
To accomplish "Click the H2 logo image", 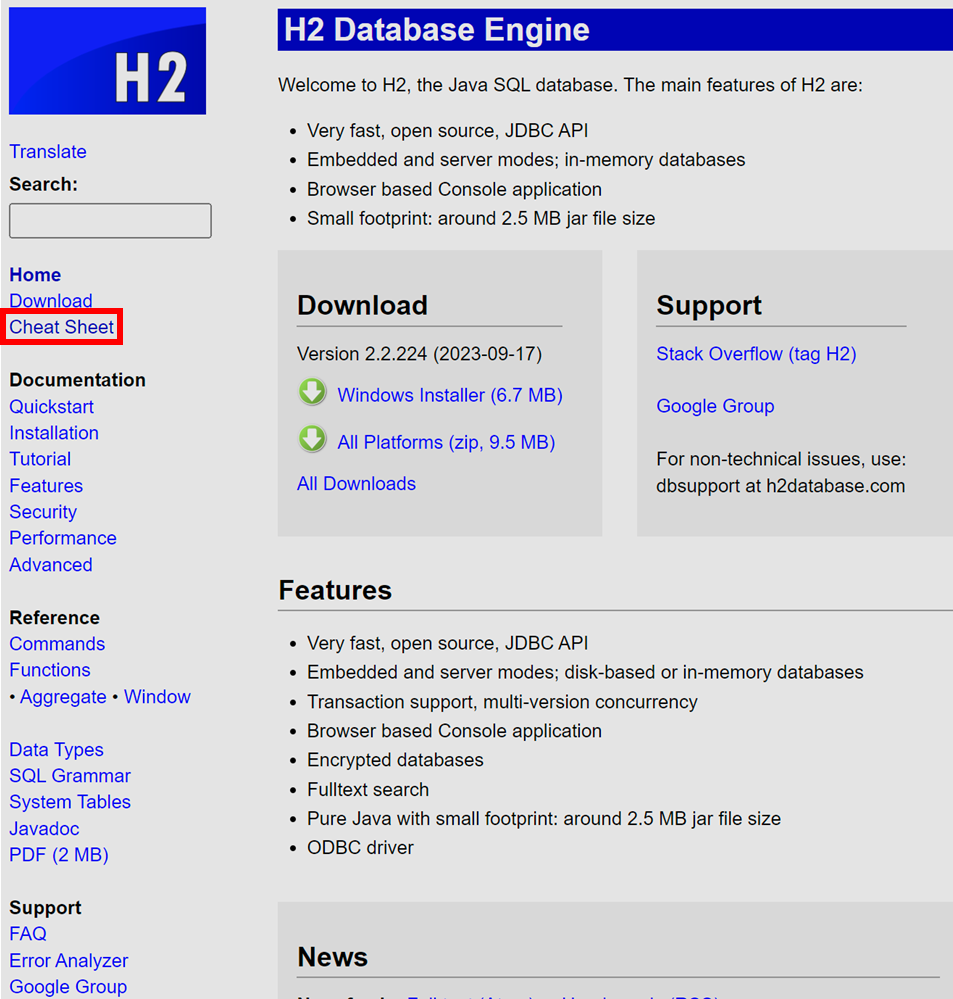I will pyautogui.click(x=107, y=61).
